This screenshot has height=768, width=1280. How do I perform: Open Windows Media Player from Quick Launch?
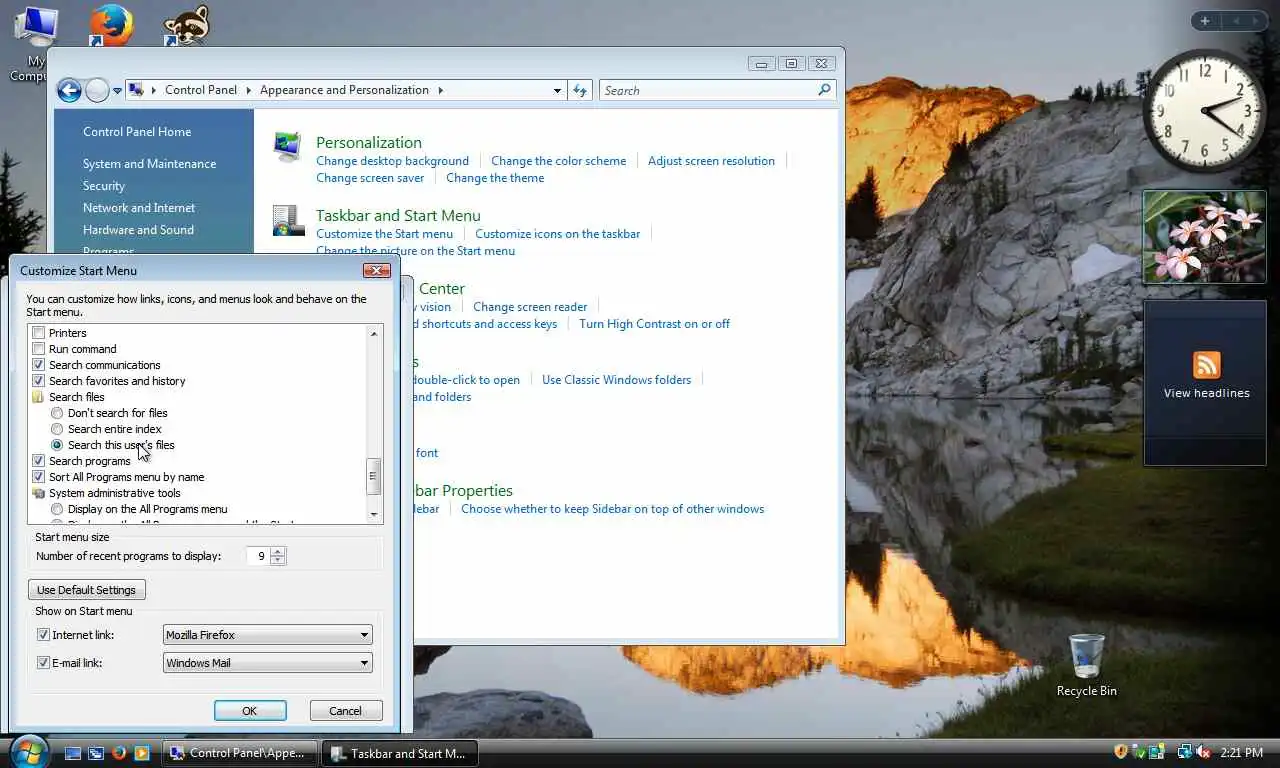(x=142, y=753)
